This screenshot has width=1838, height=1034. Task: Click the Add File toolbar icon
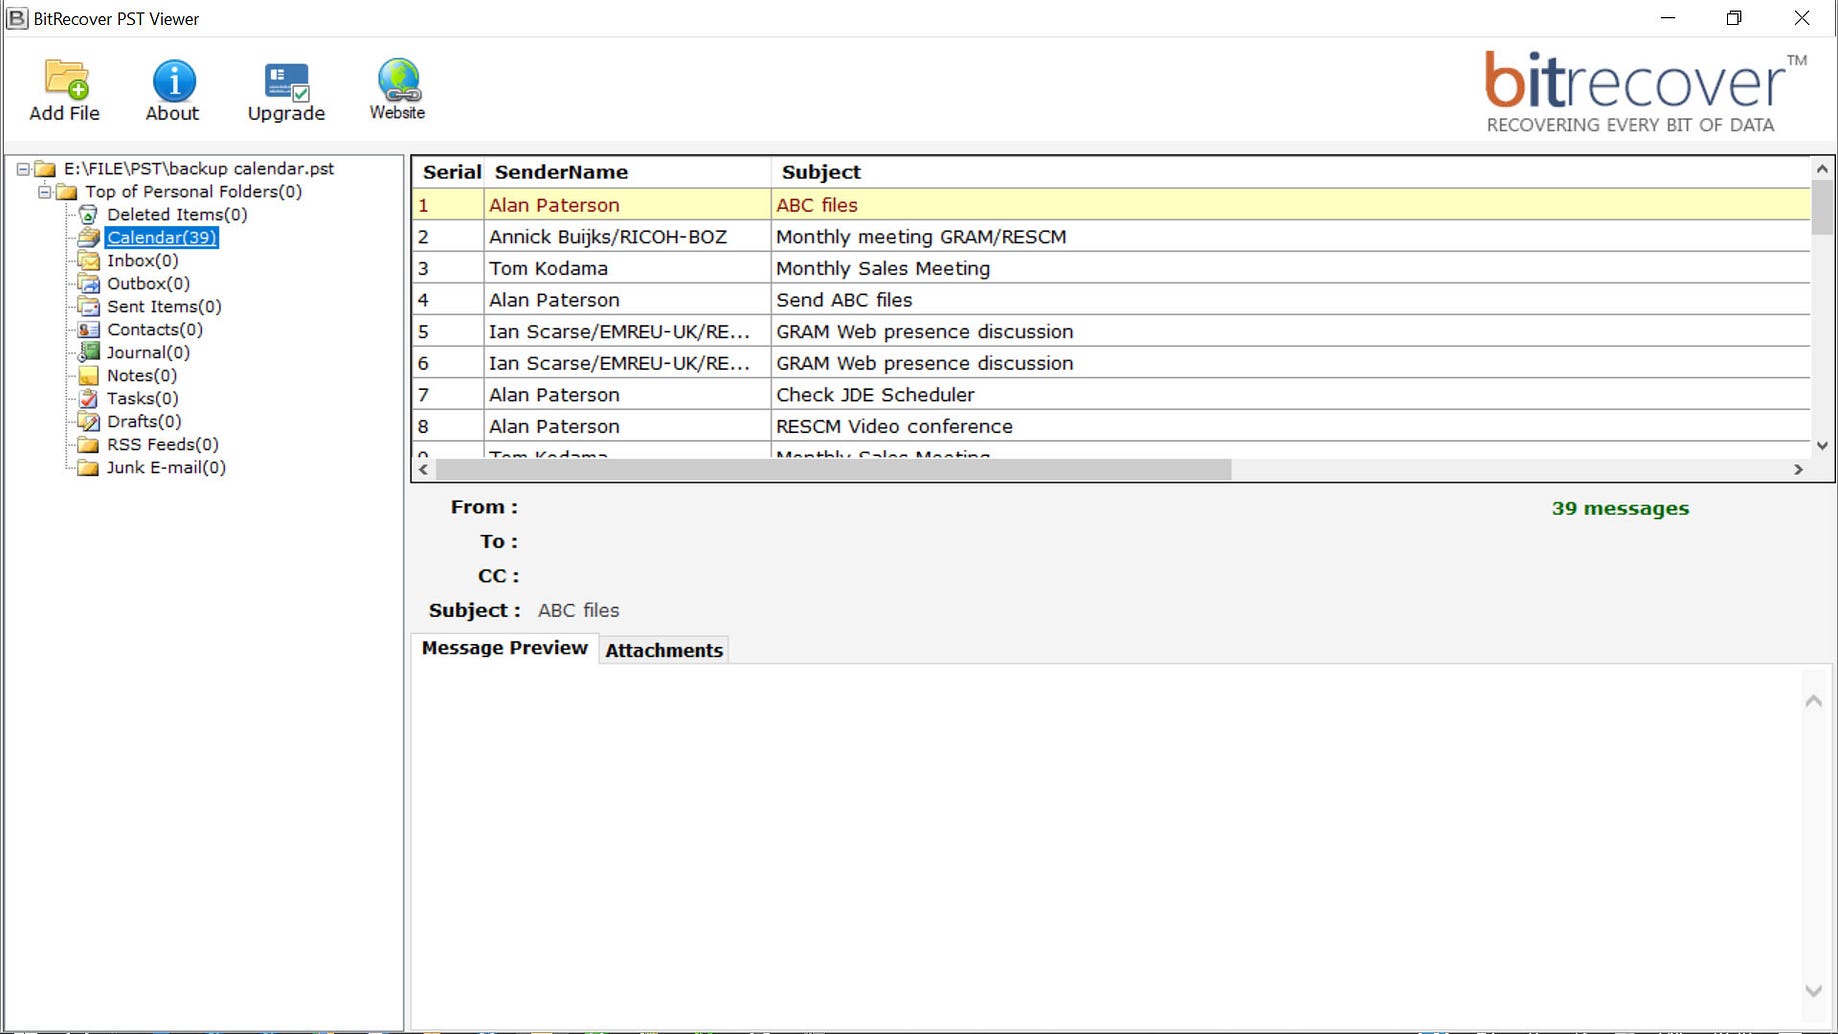[x=66, y=80]
